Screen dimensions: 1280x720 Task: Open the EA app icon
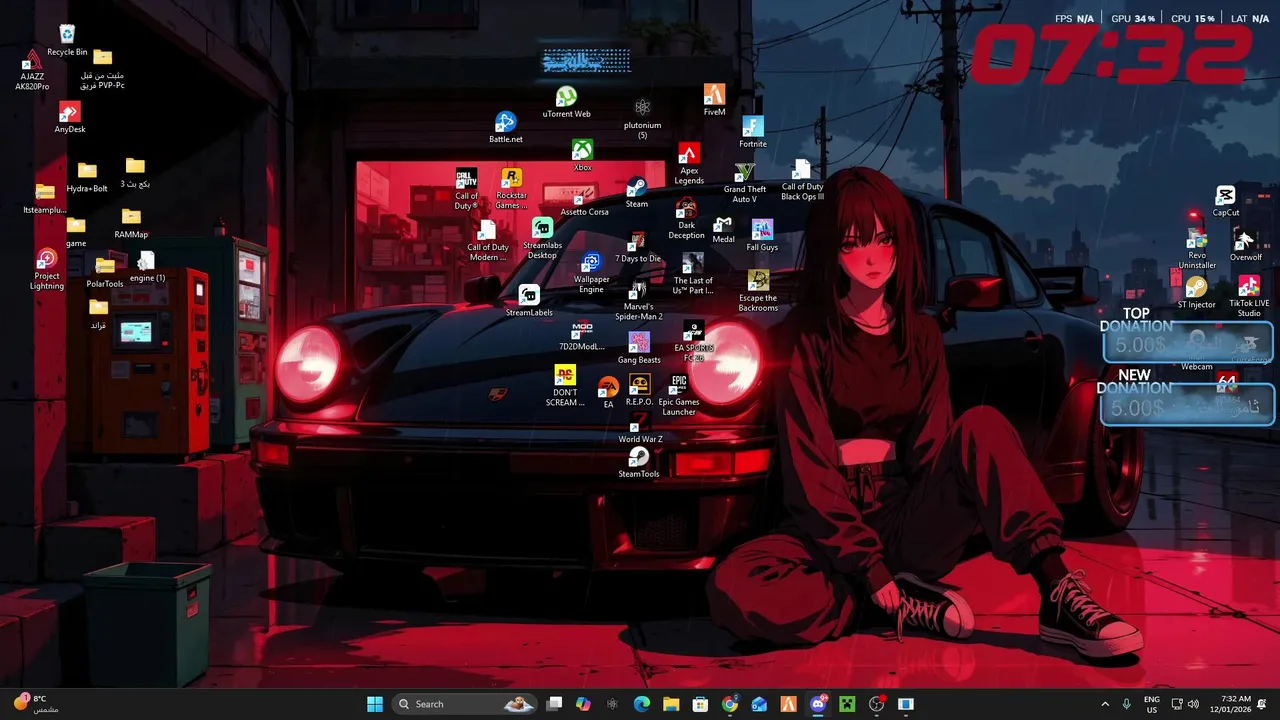(608, 392)
